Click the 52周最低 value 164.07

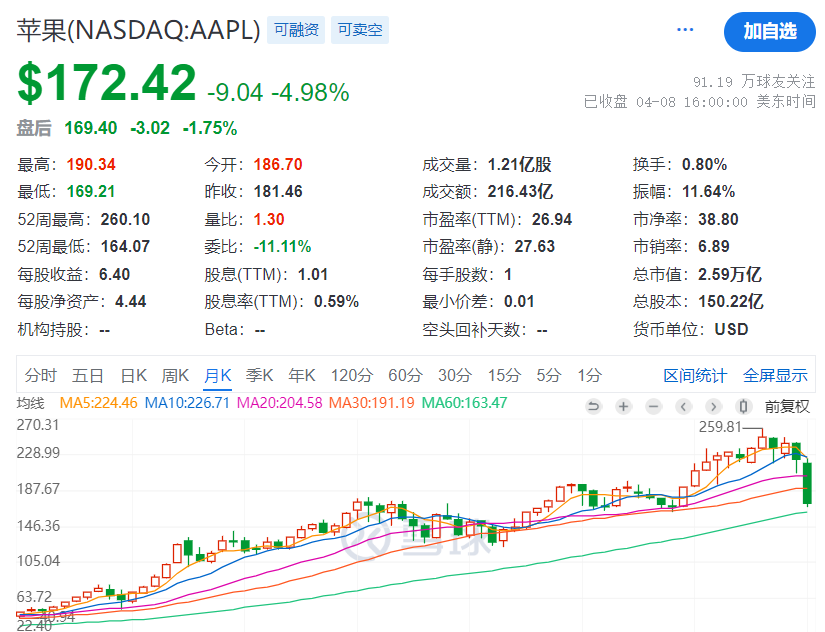coord(125,246)
